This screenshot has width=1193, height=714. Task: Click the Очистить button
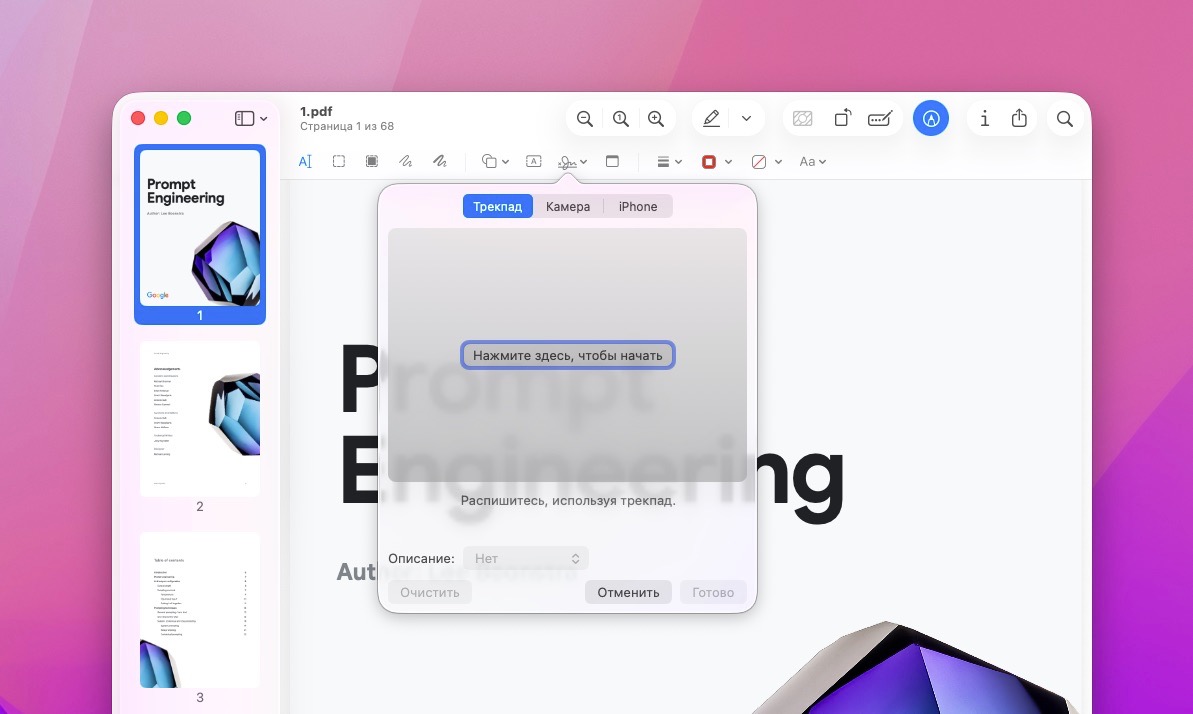tap(430, 592)
